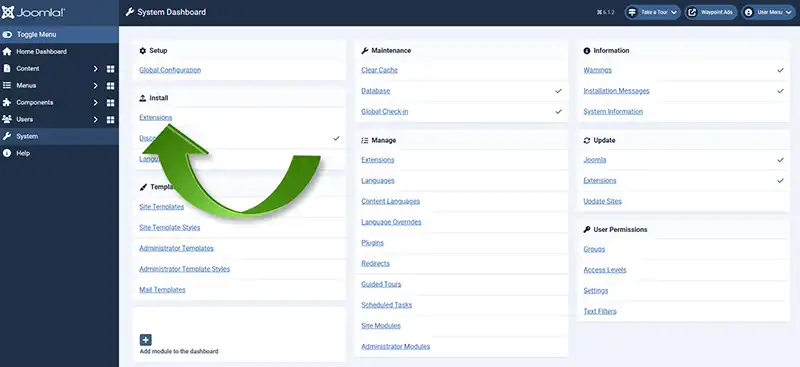Expand the Components submenu chevron
Screen dimensions: 800x367
95,103
